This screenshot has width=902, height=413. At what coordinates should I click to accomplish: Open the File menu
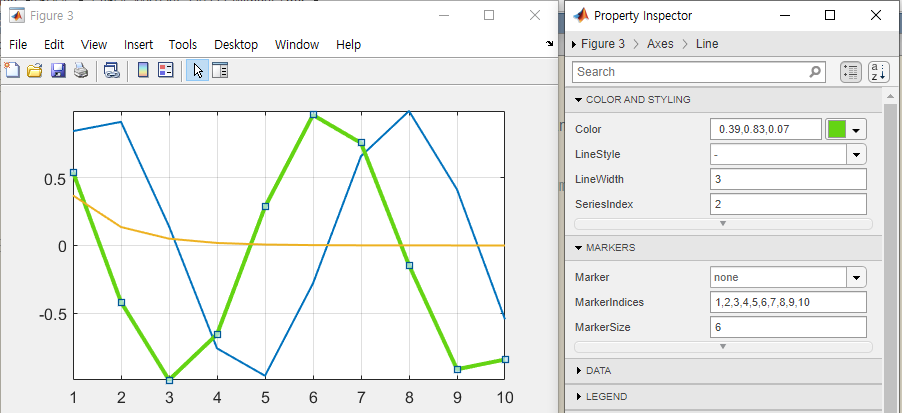[18, 44]
